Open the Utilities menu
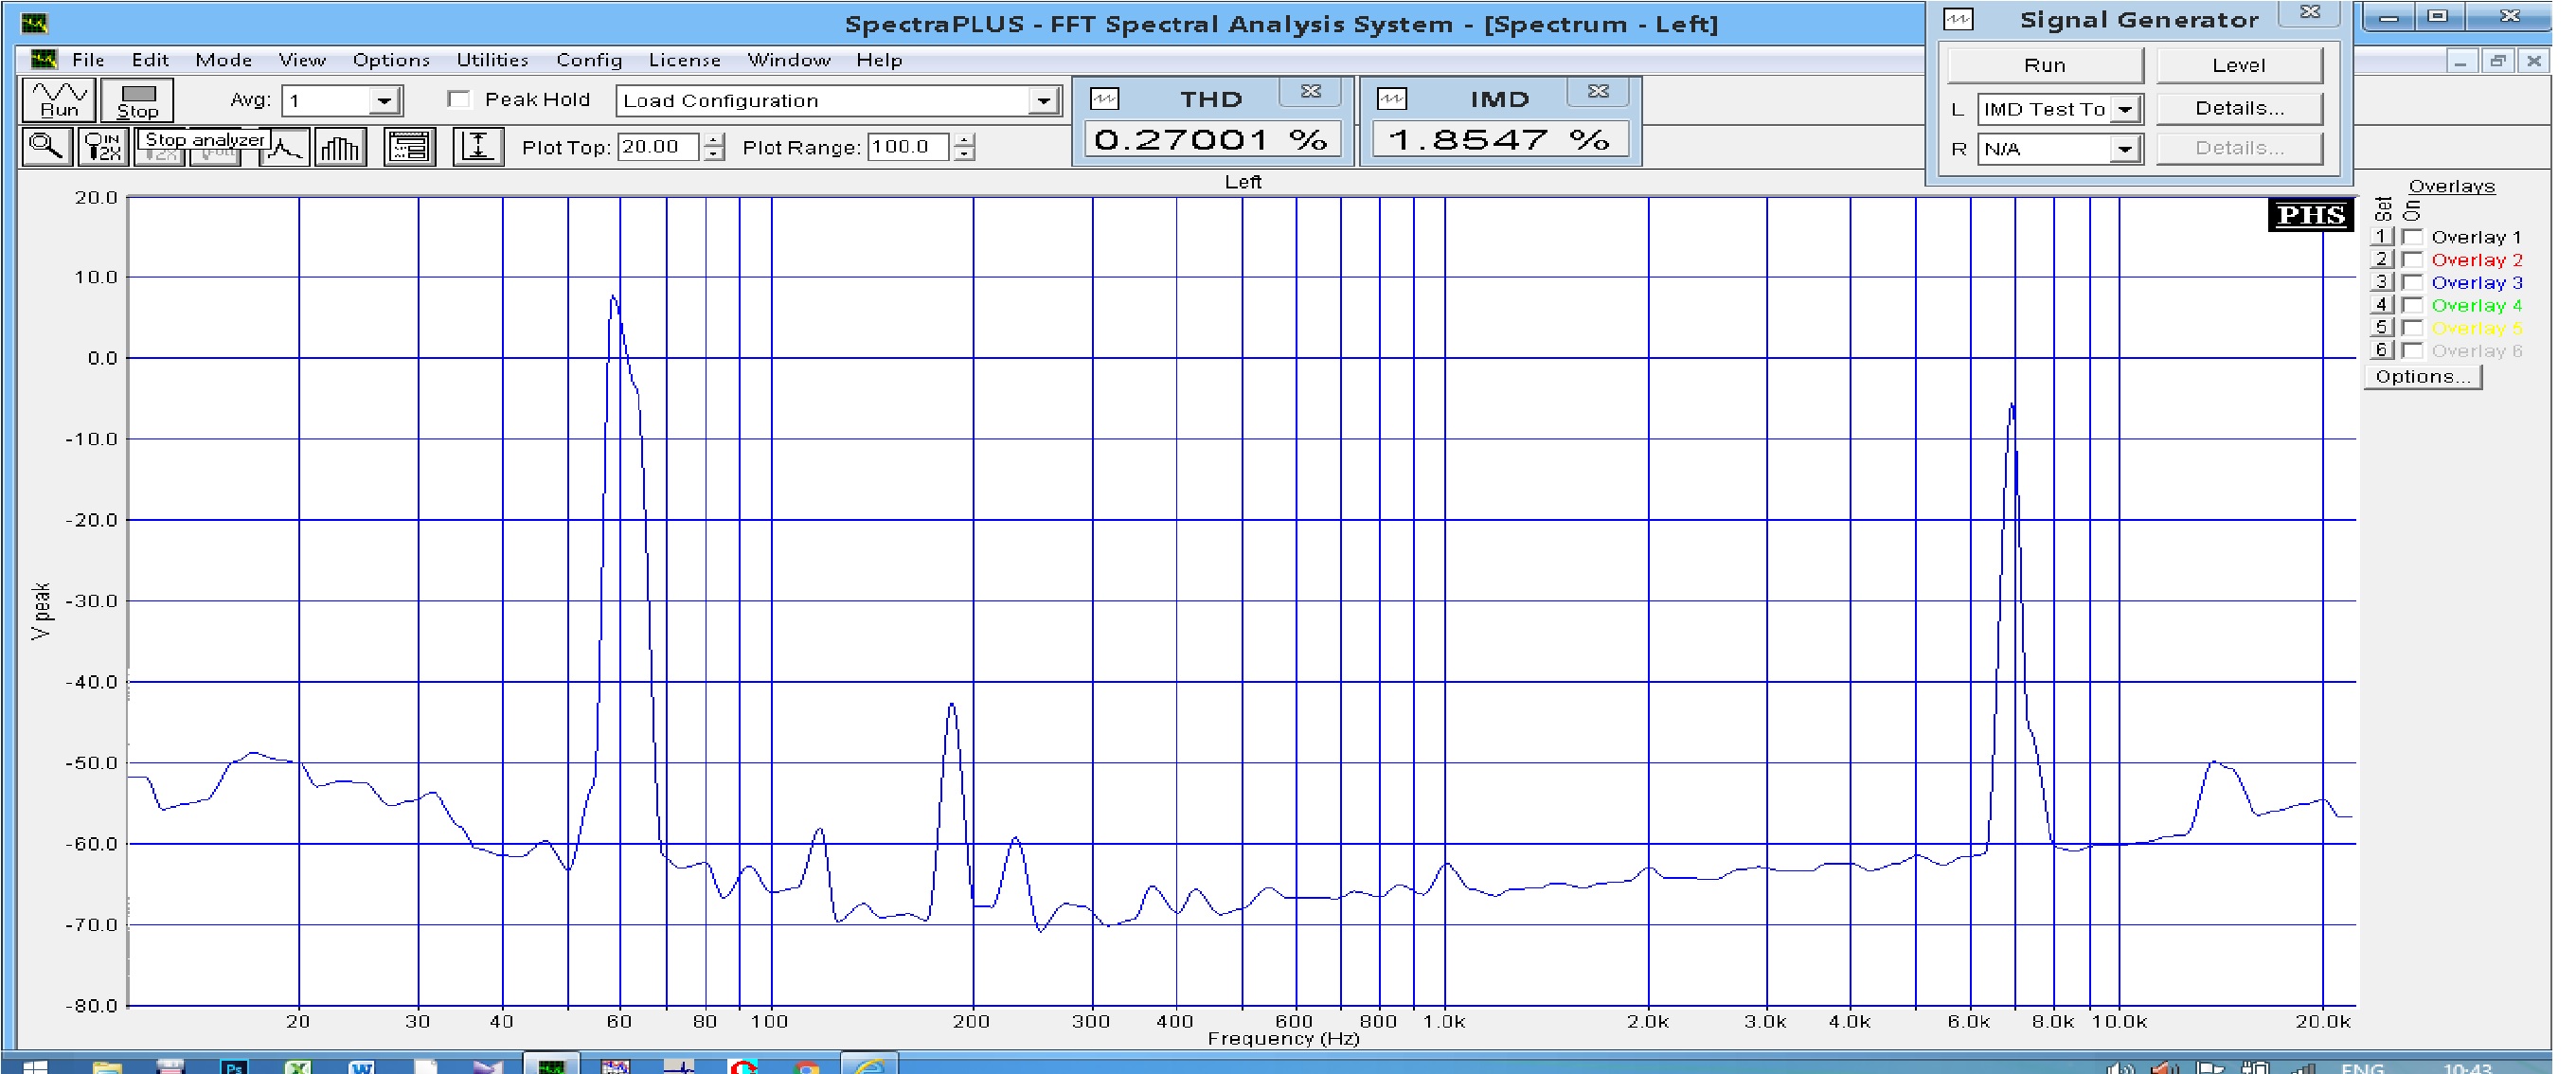Image resolution: width=2576 pixels, height=1074 pixels. (492, 60)
